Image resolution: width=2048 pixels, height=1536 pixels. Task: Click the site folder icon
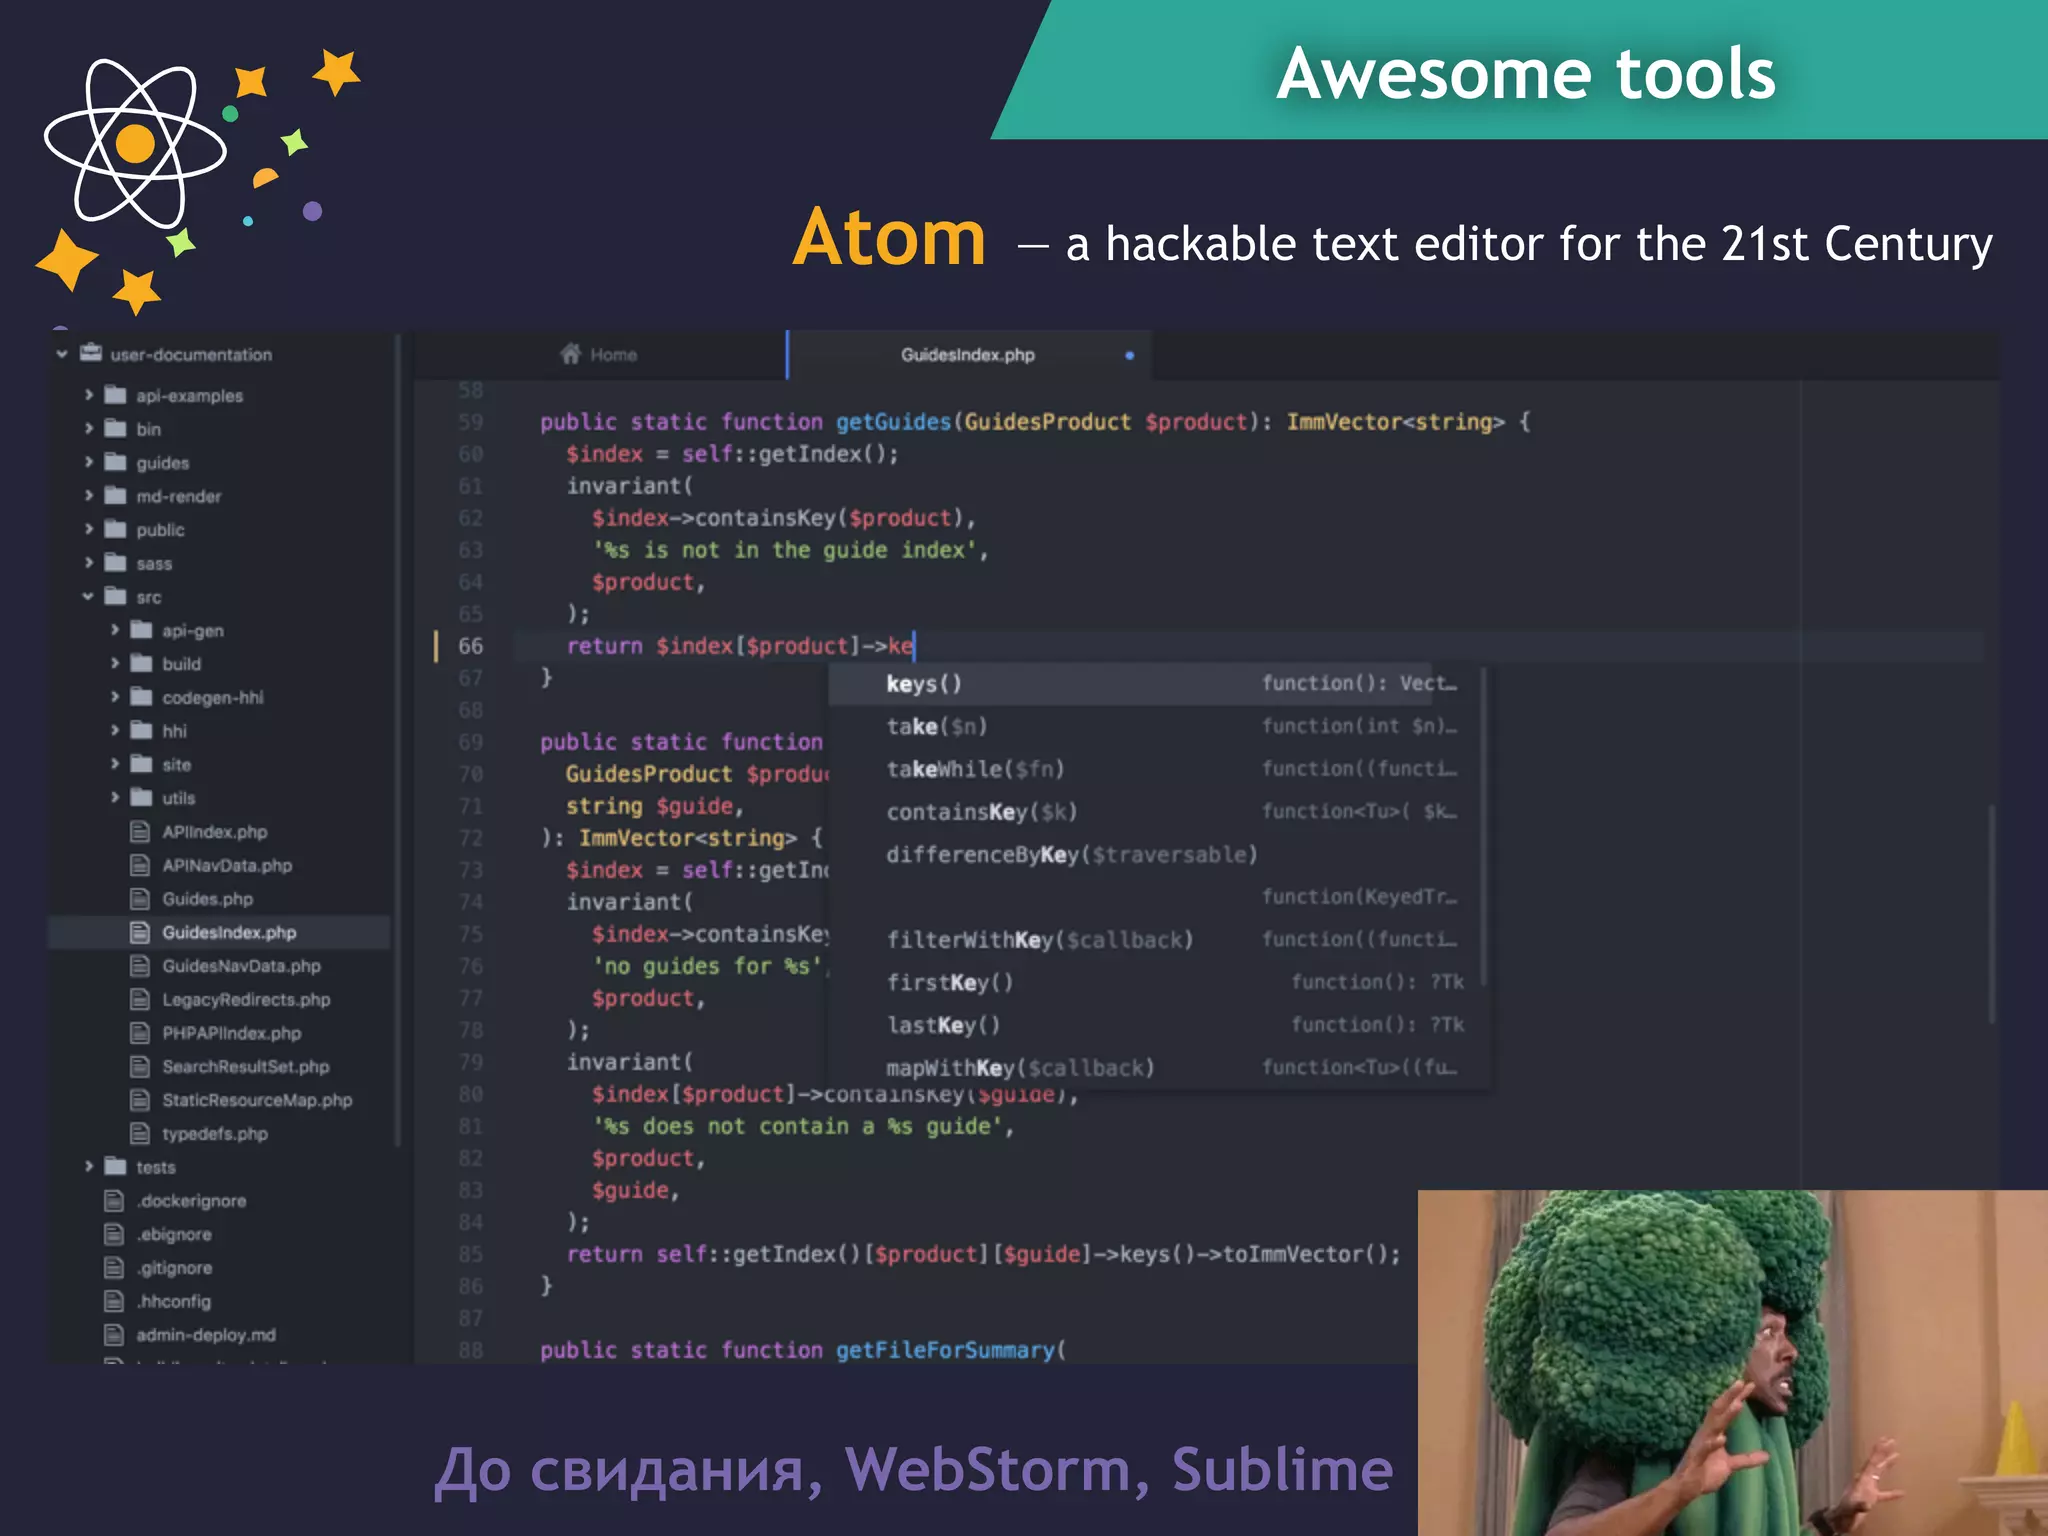coord(141,764)
